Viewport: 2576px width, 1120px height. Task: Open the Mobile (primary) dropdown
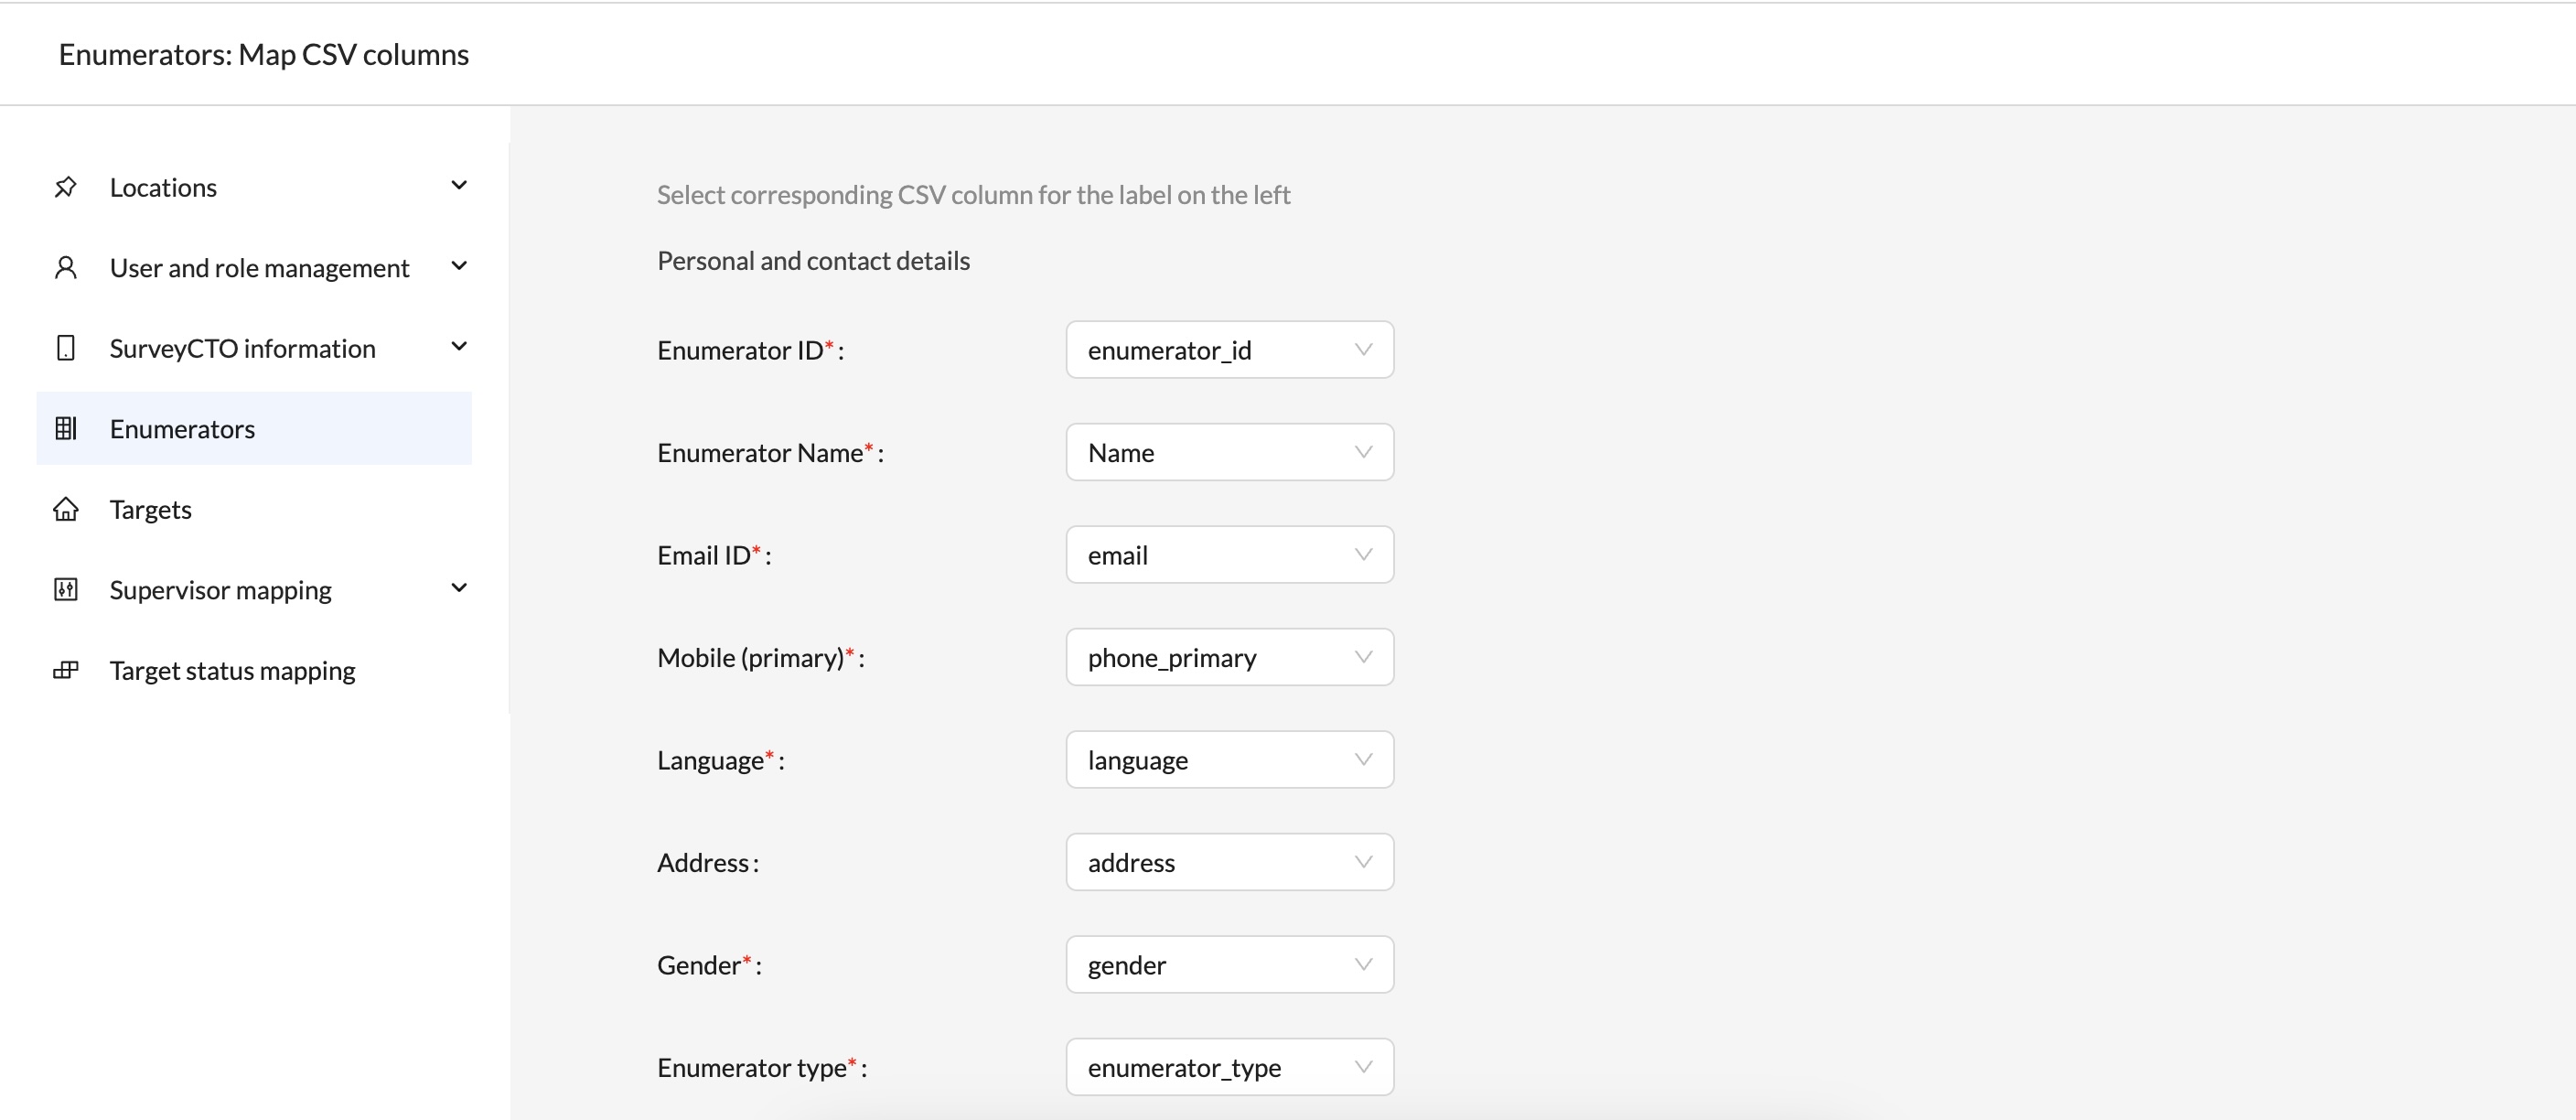pyautogui.click(x=1230, y=657)
